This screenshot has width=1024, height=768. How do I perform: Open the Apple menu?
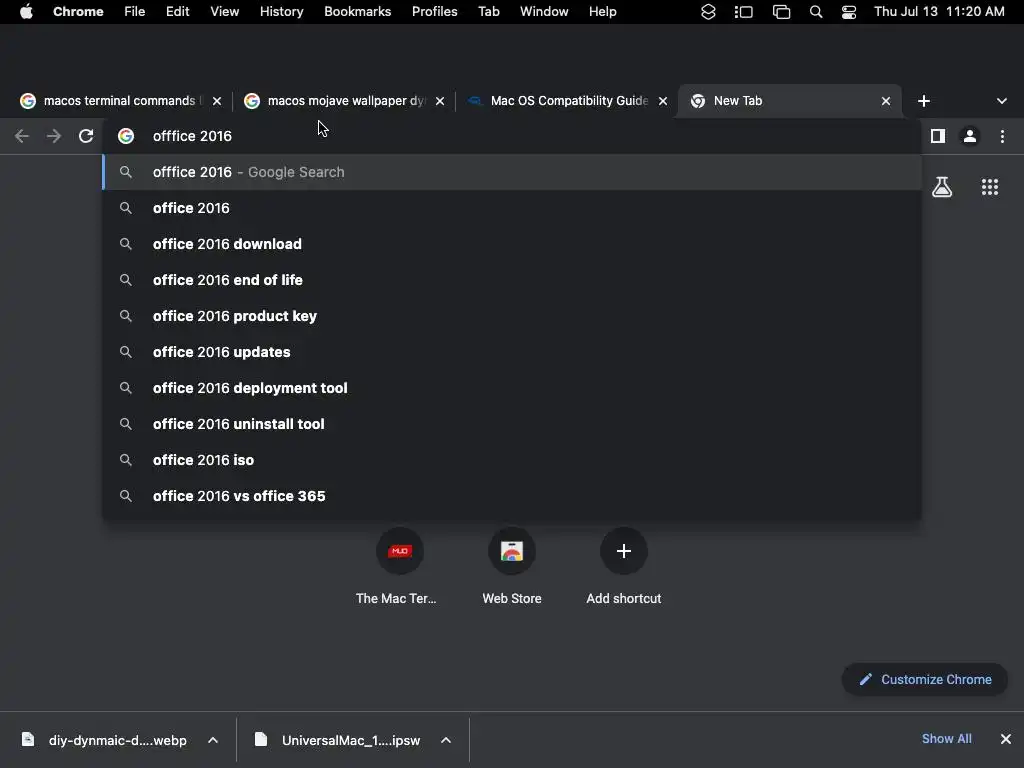[26, 12]
